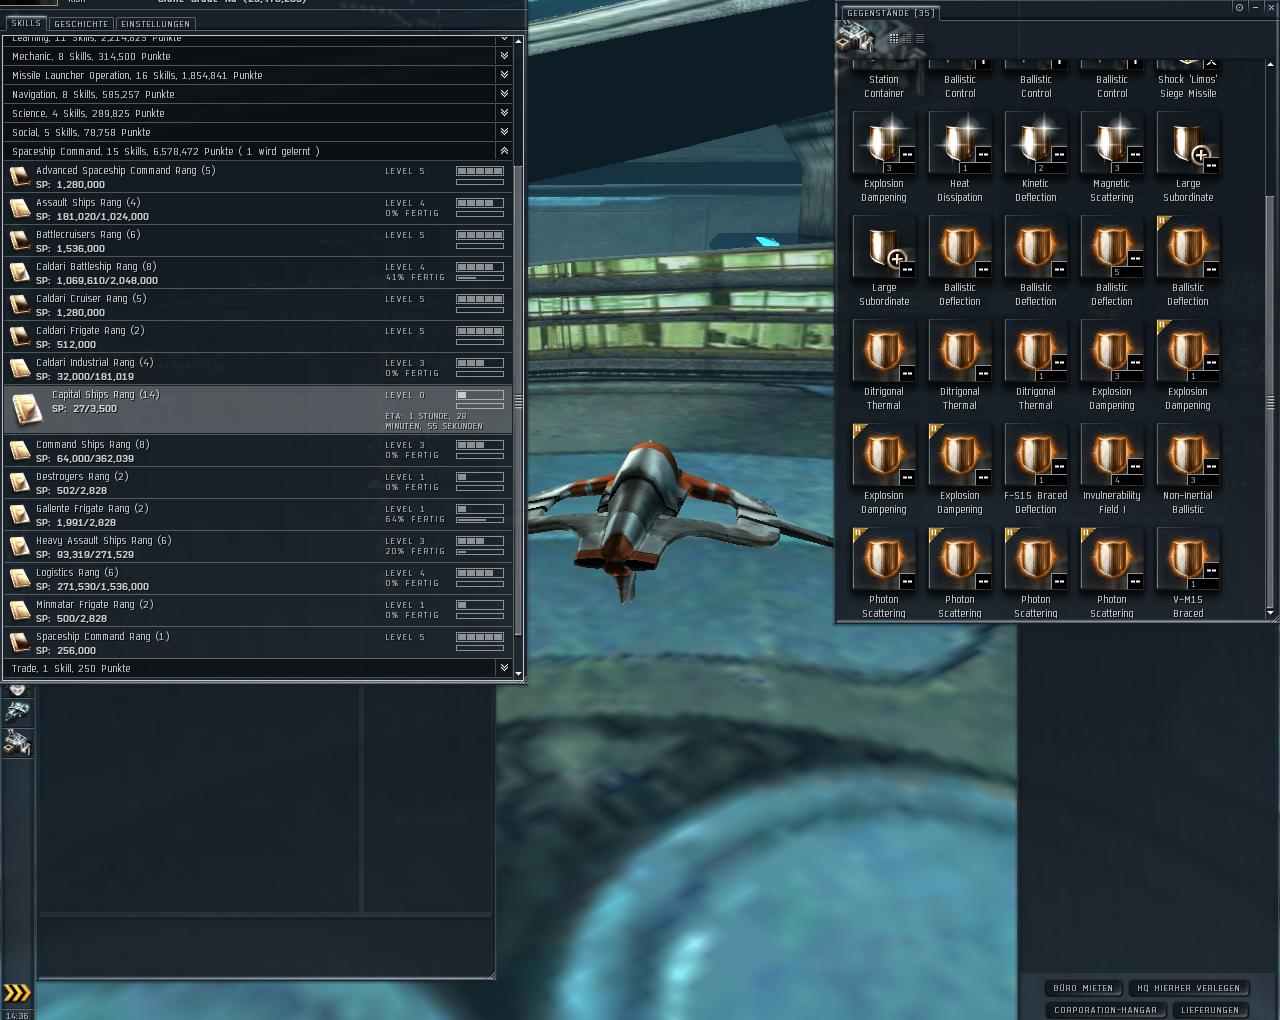Switch inventory to large icon grid view
The image size is (1280, 1020).
894,38
